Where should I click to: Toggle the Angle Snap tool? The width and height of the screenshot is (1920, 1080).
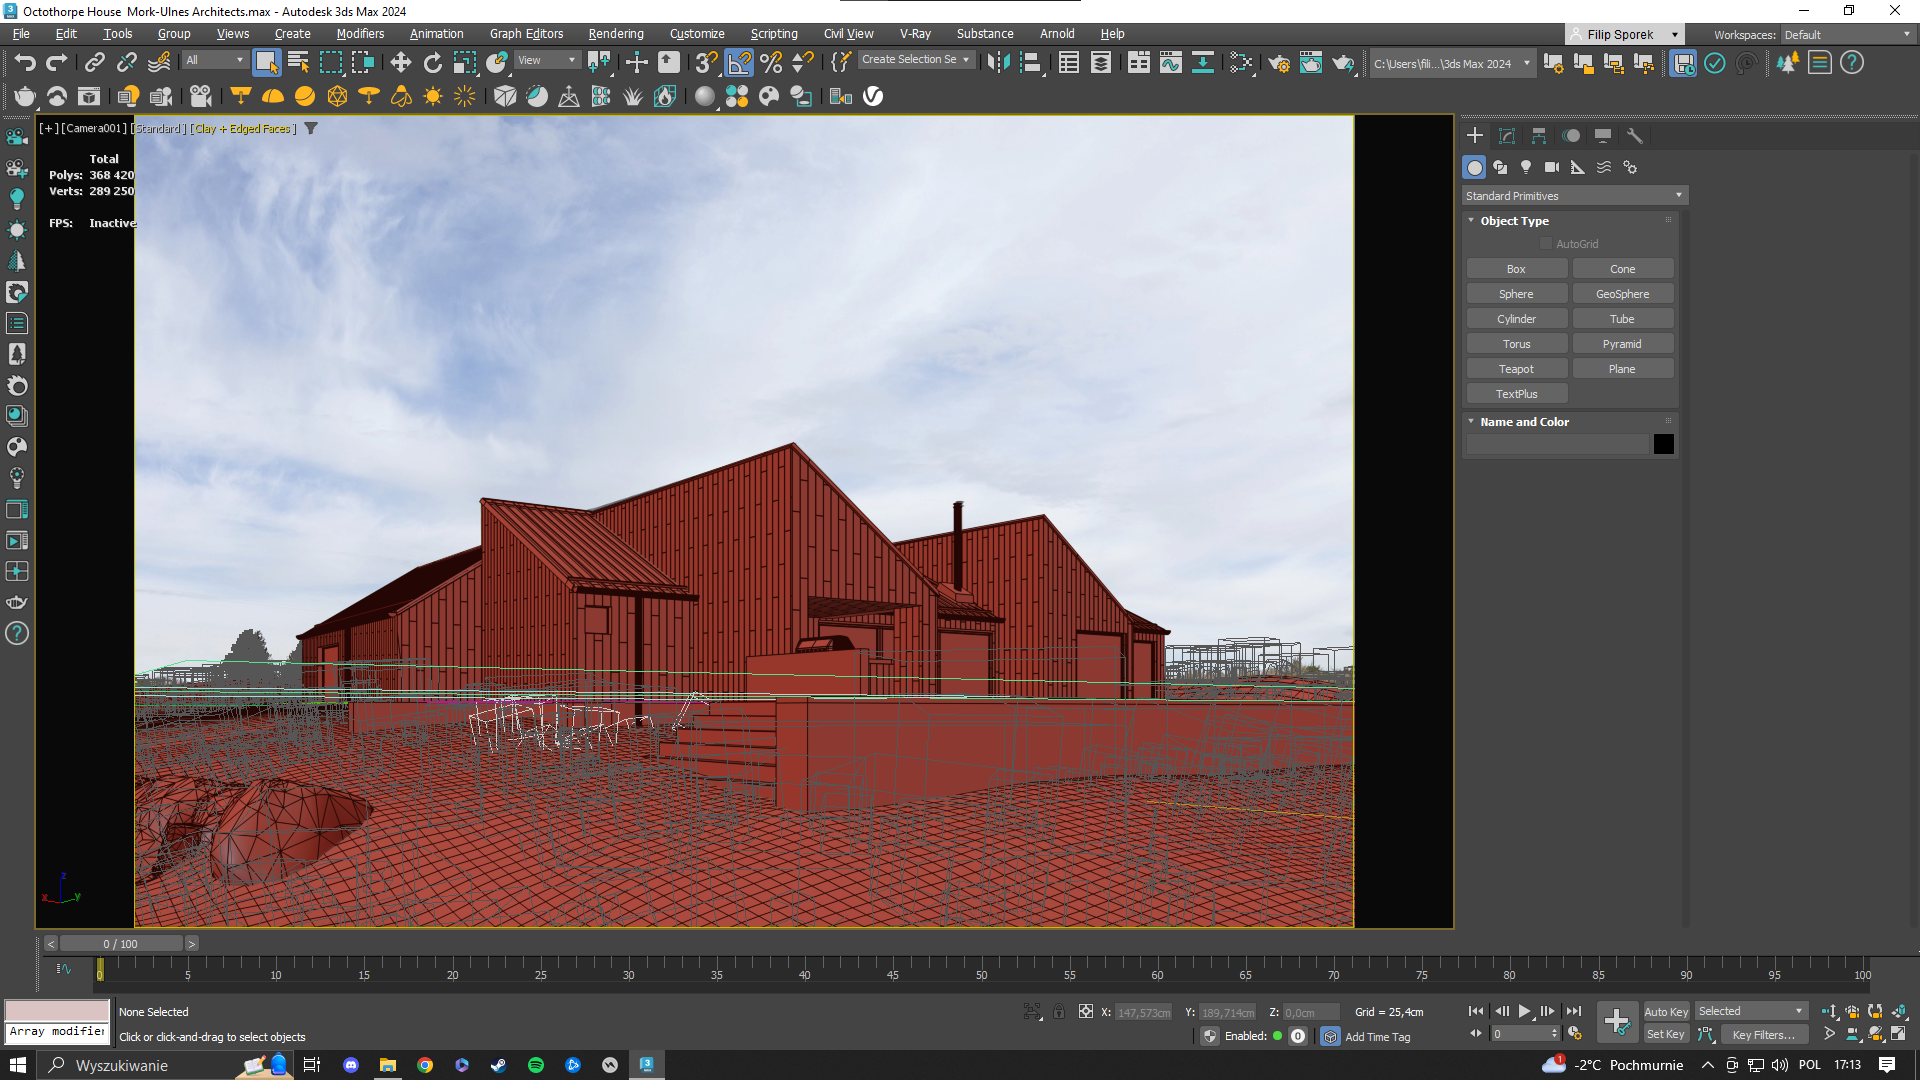pyautogui.click(x=739, y=63)
